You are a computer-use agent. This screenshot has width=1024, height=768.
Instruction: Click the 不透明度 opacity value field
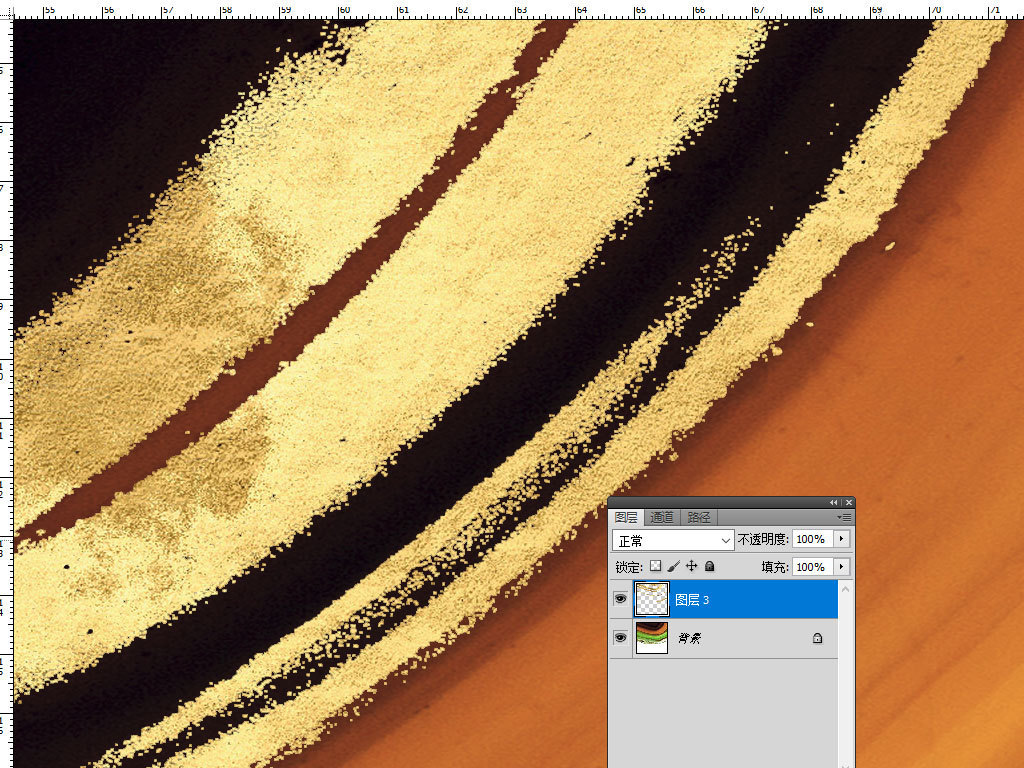pos(811,539)
